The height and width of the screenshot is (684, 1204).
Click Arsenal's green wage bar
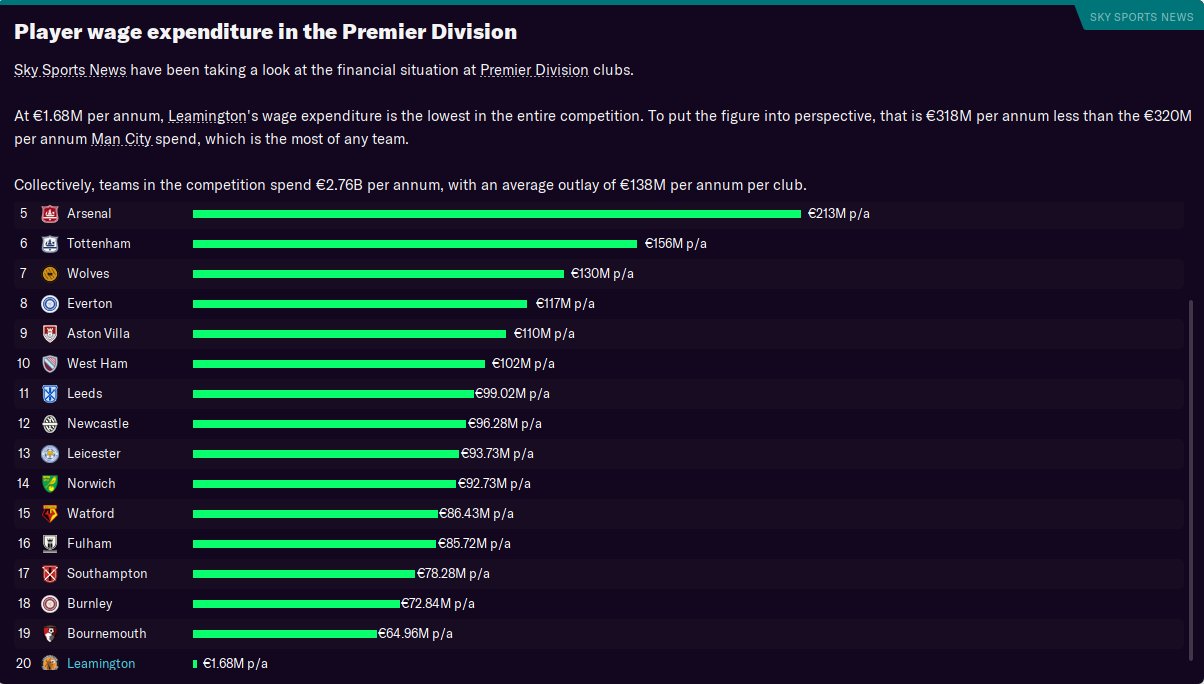(496, 214)
